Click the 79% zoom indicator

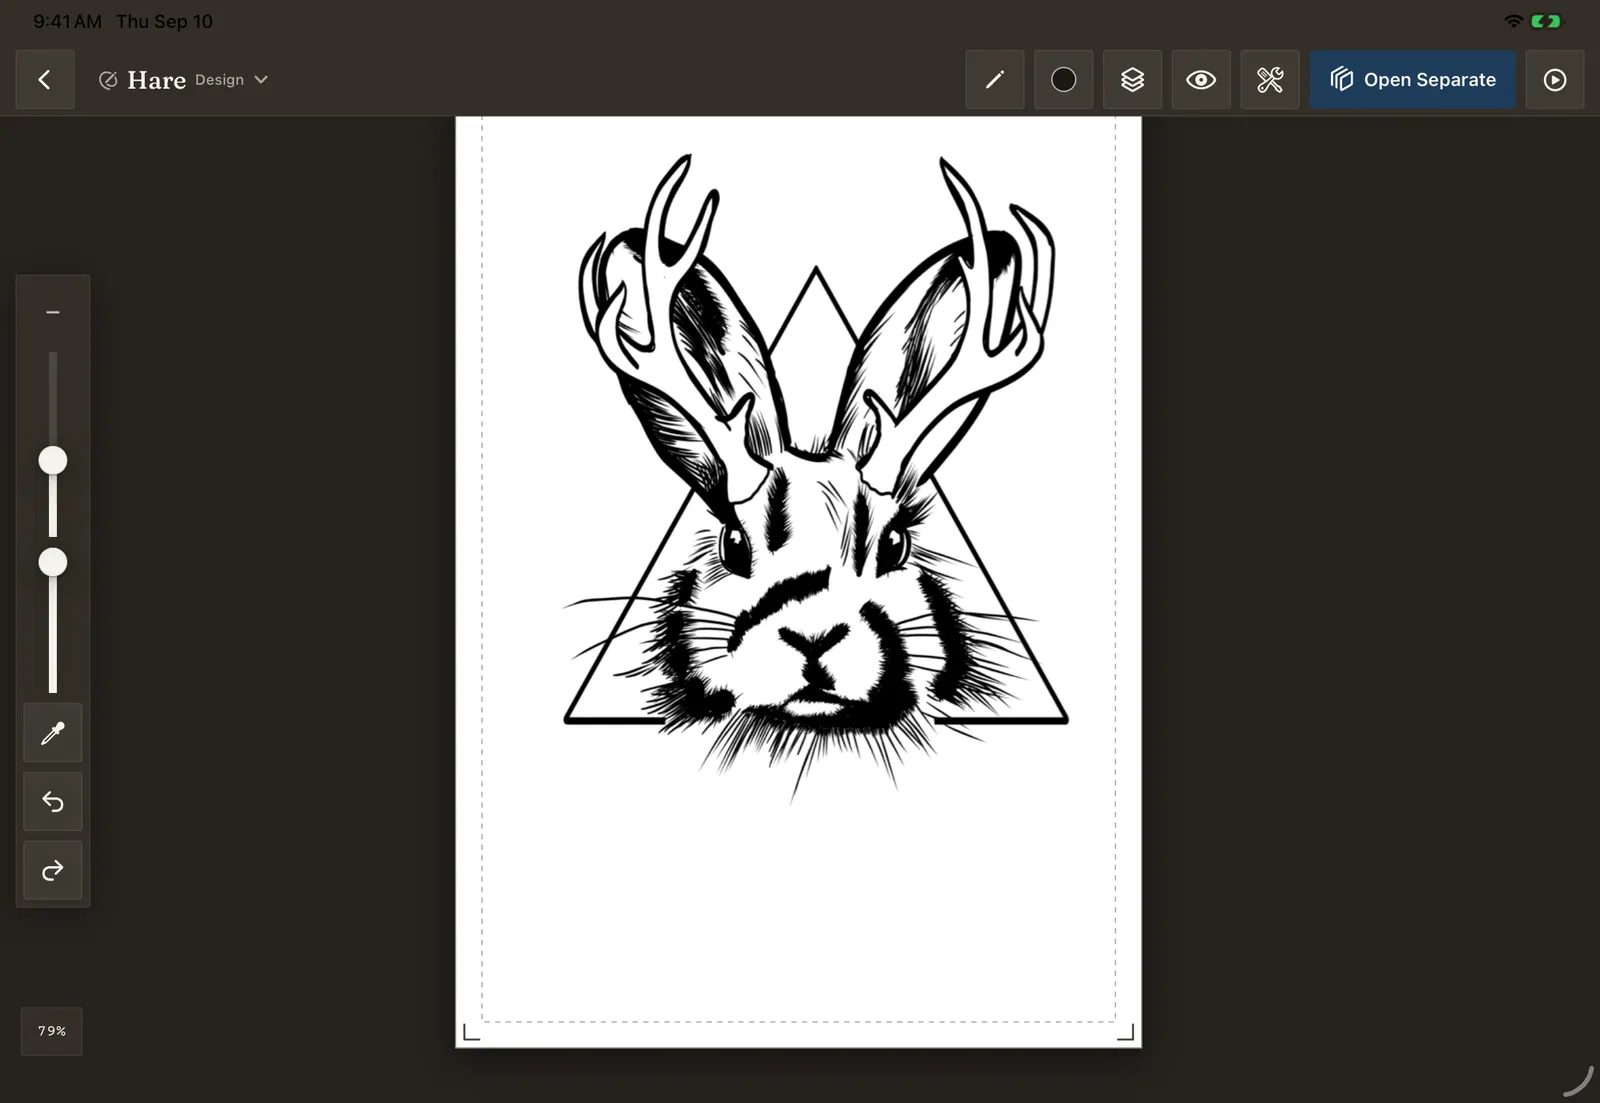(x=52, y=1031)
